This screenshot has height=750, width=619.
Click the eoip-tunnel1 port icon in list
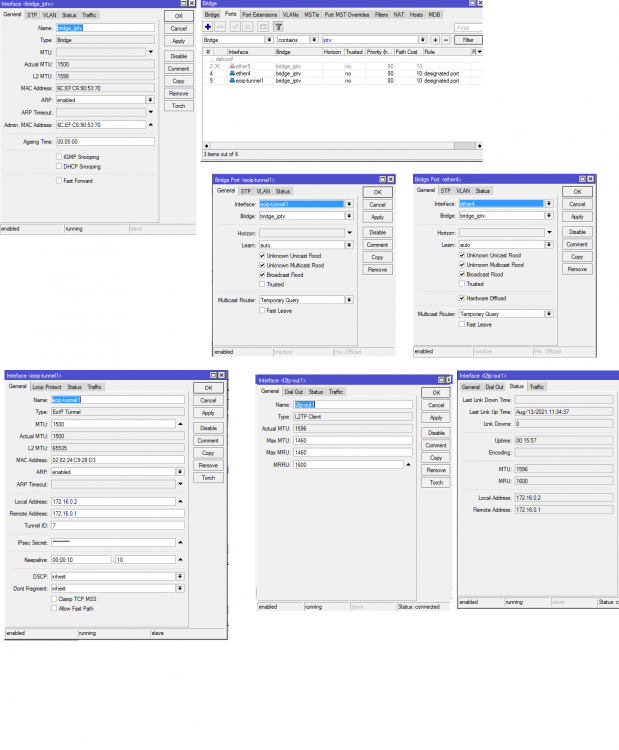[x=234, y=80]
